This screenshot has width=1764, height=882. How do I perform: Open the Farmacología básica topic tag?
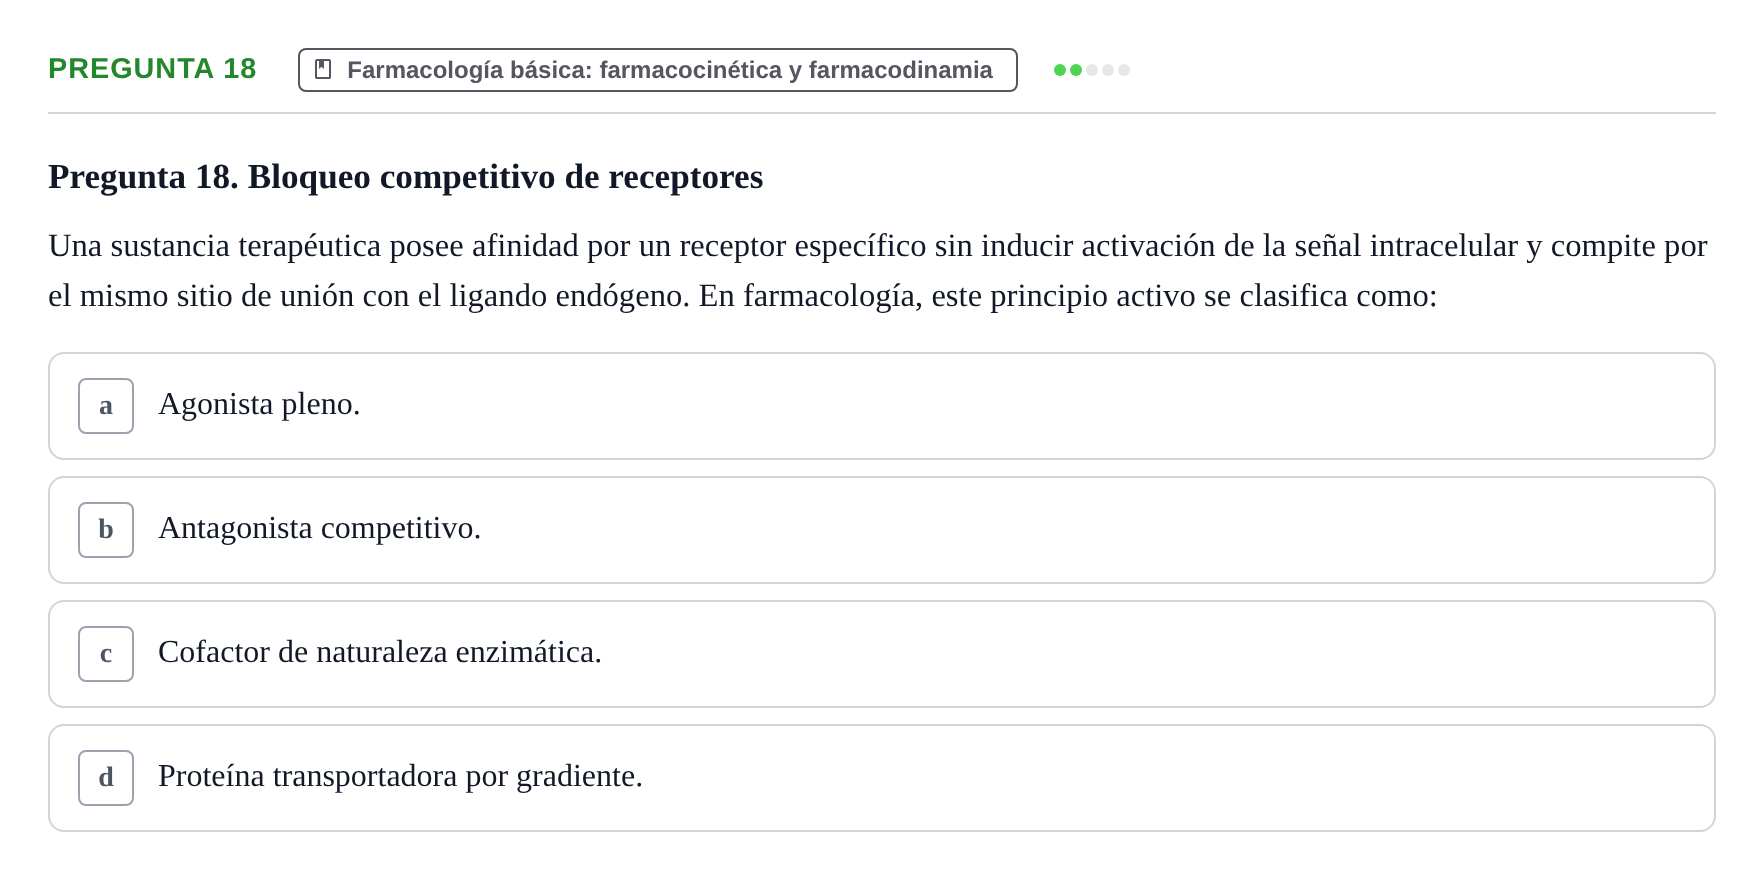pyautogui.click(x=658, y=70)
